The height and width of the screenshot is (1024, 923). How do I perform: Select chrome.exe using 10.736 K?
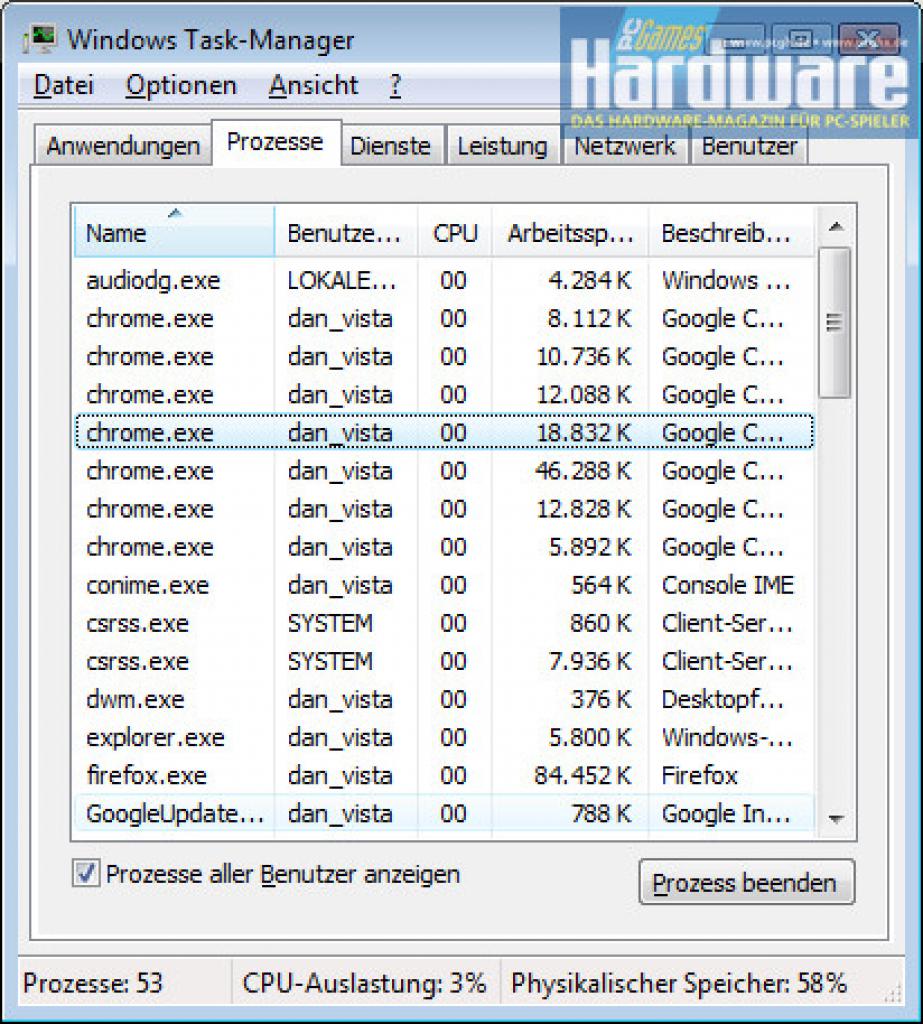444,357
